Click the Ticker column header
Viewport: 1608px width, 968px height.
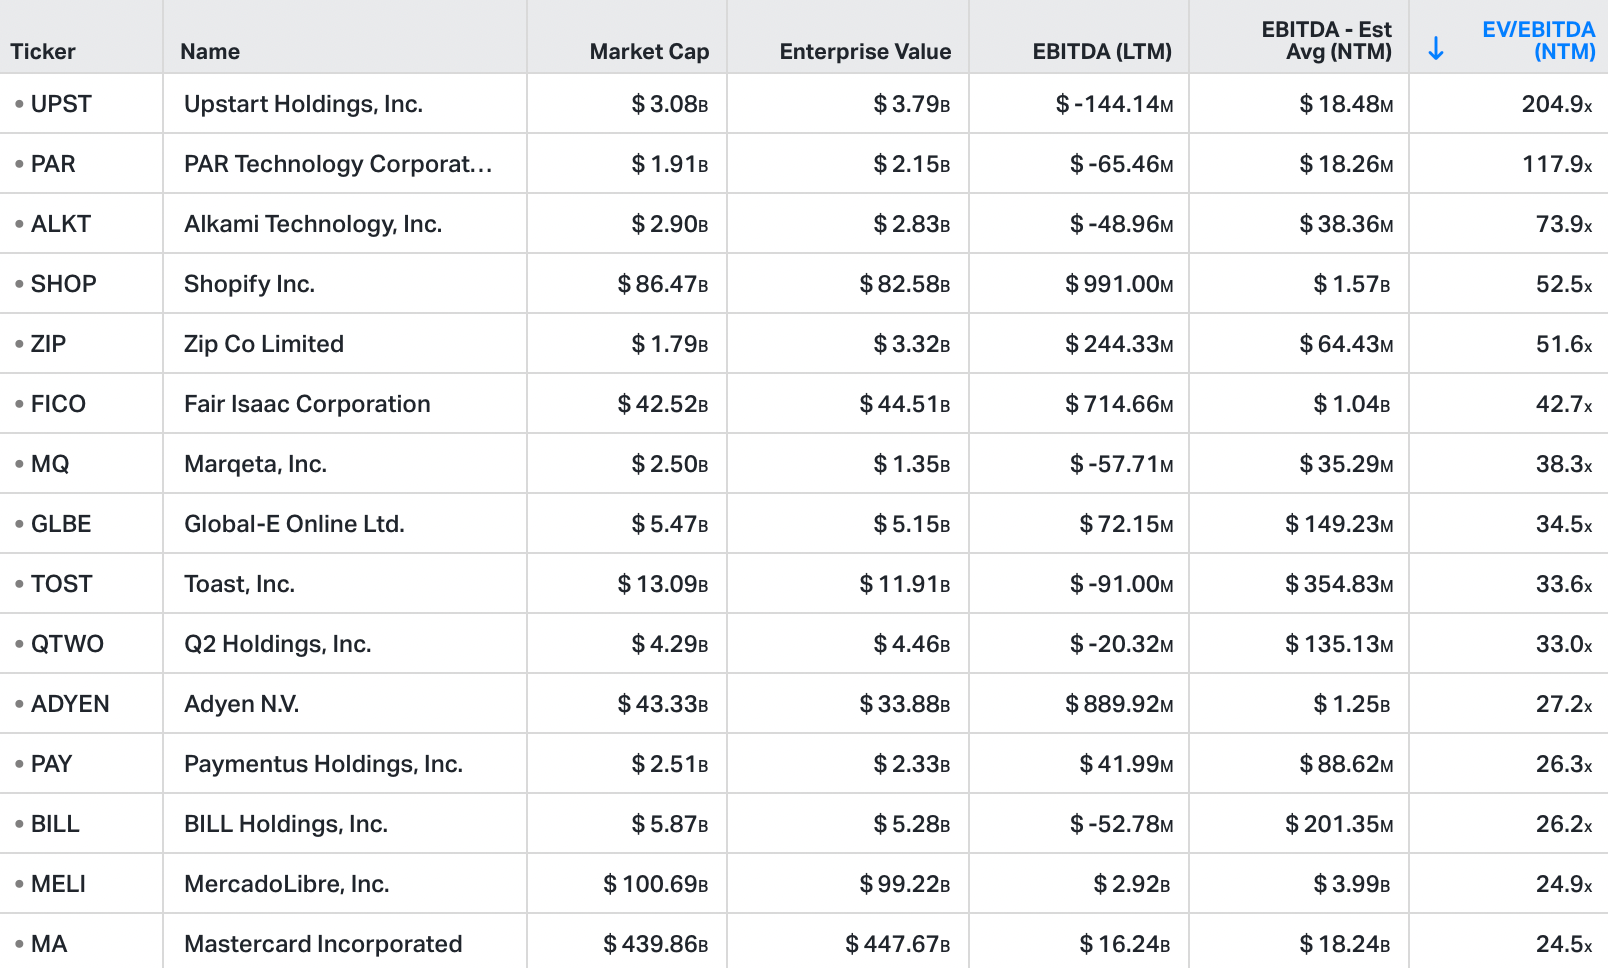click(x=43, y=51)
